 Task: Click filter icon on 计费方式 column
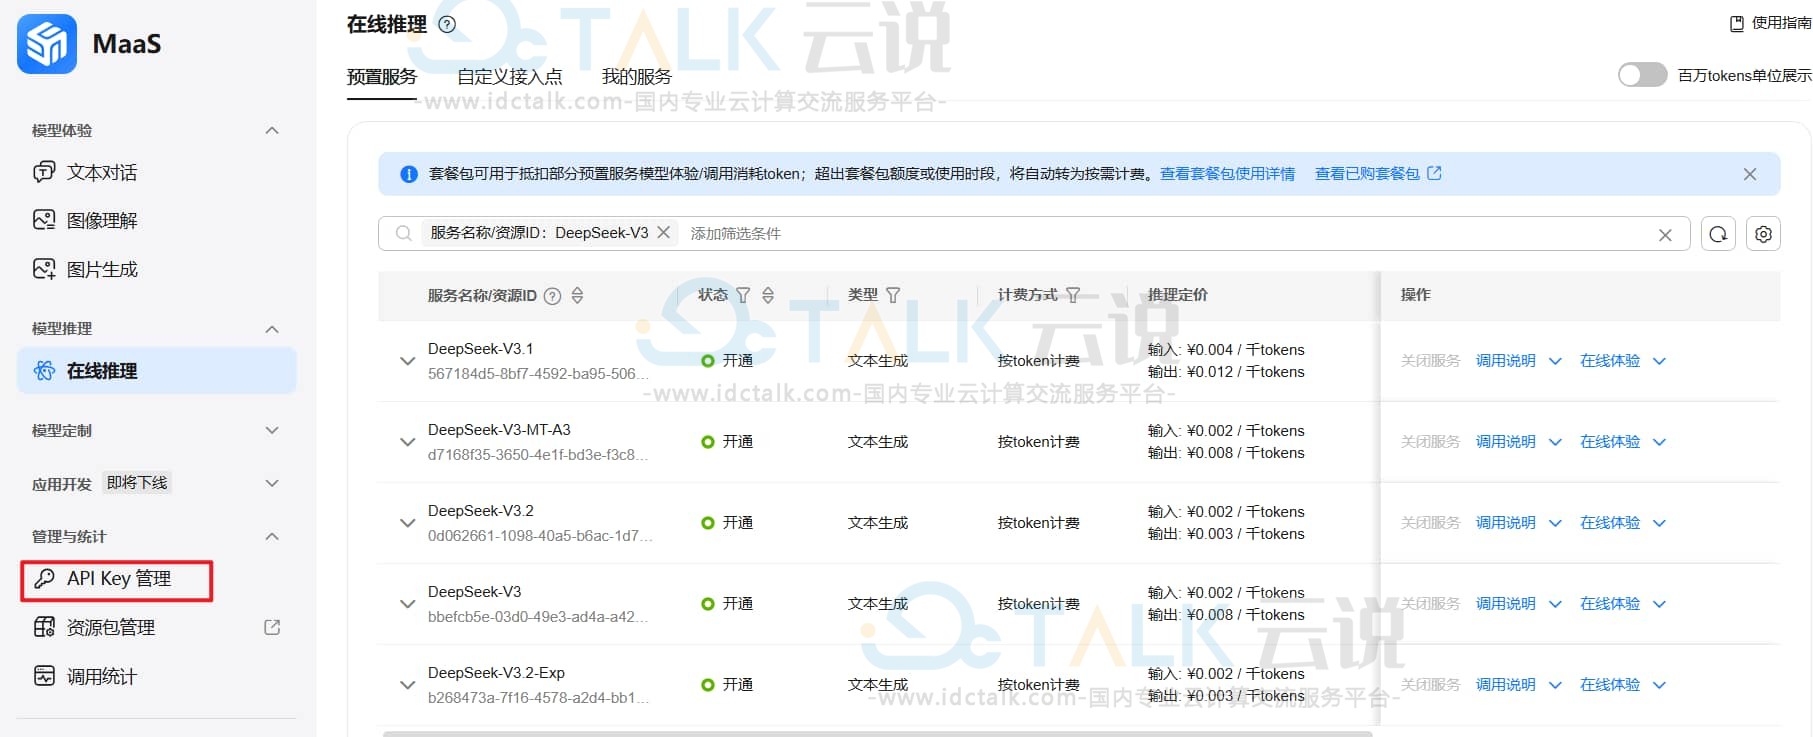pos(1073,296)
